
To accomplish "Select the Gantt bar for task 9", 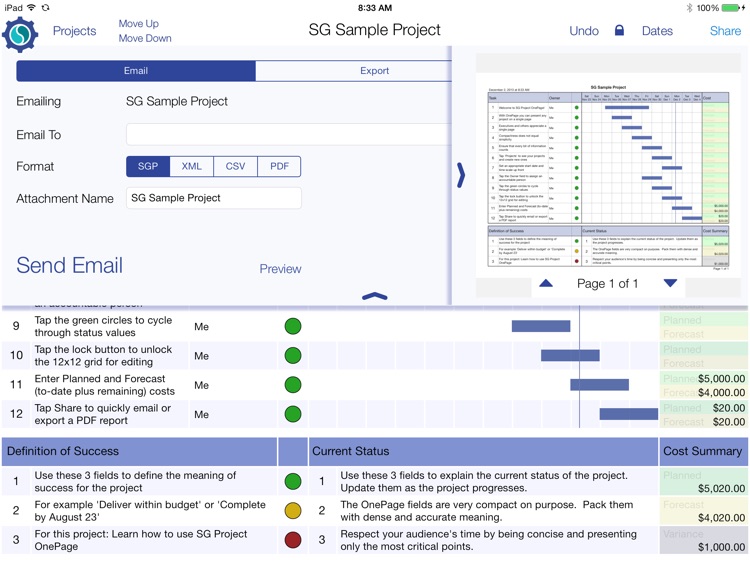I will point(541,326).
